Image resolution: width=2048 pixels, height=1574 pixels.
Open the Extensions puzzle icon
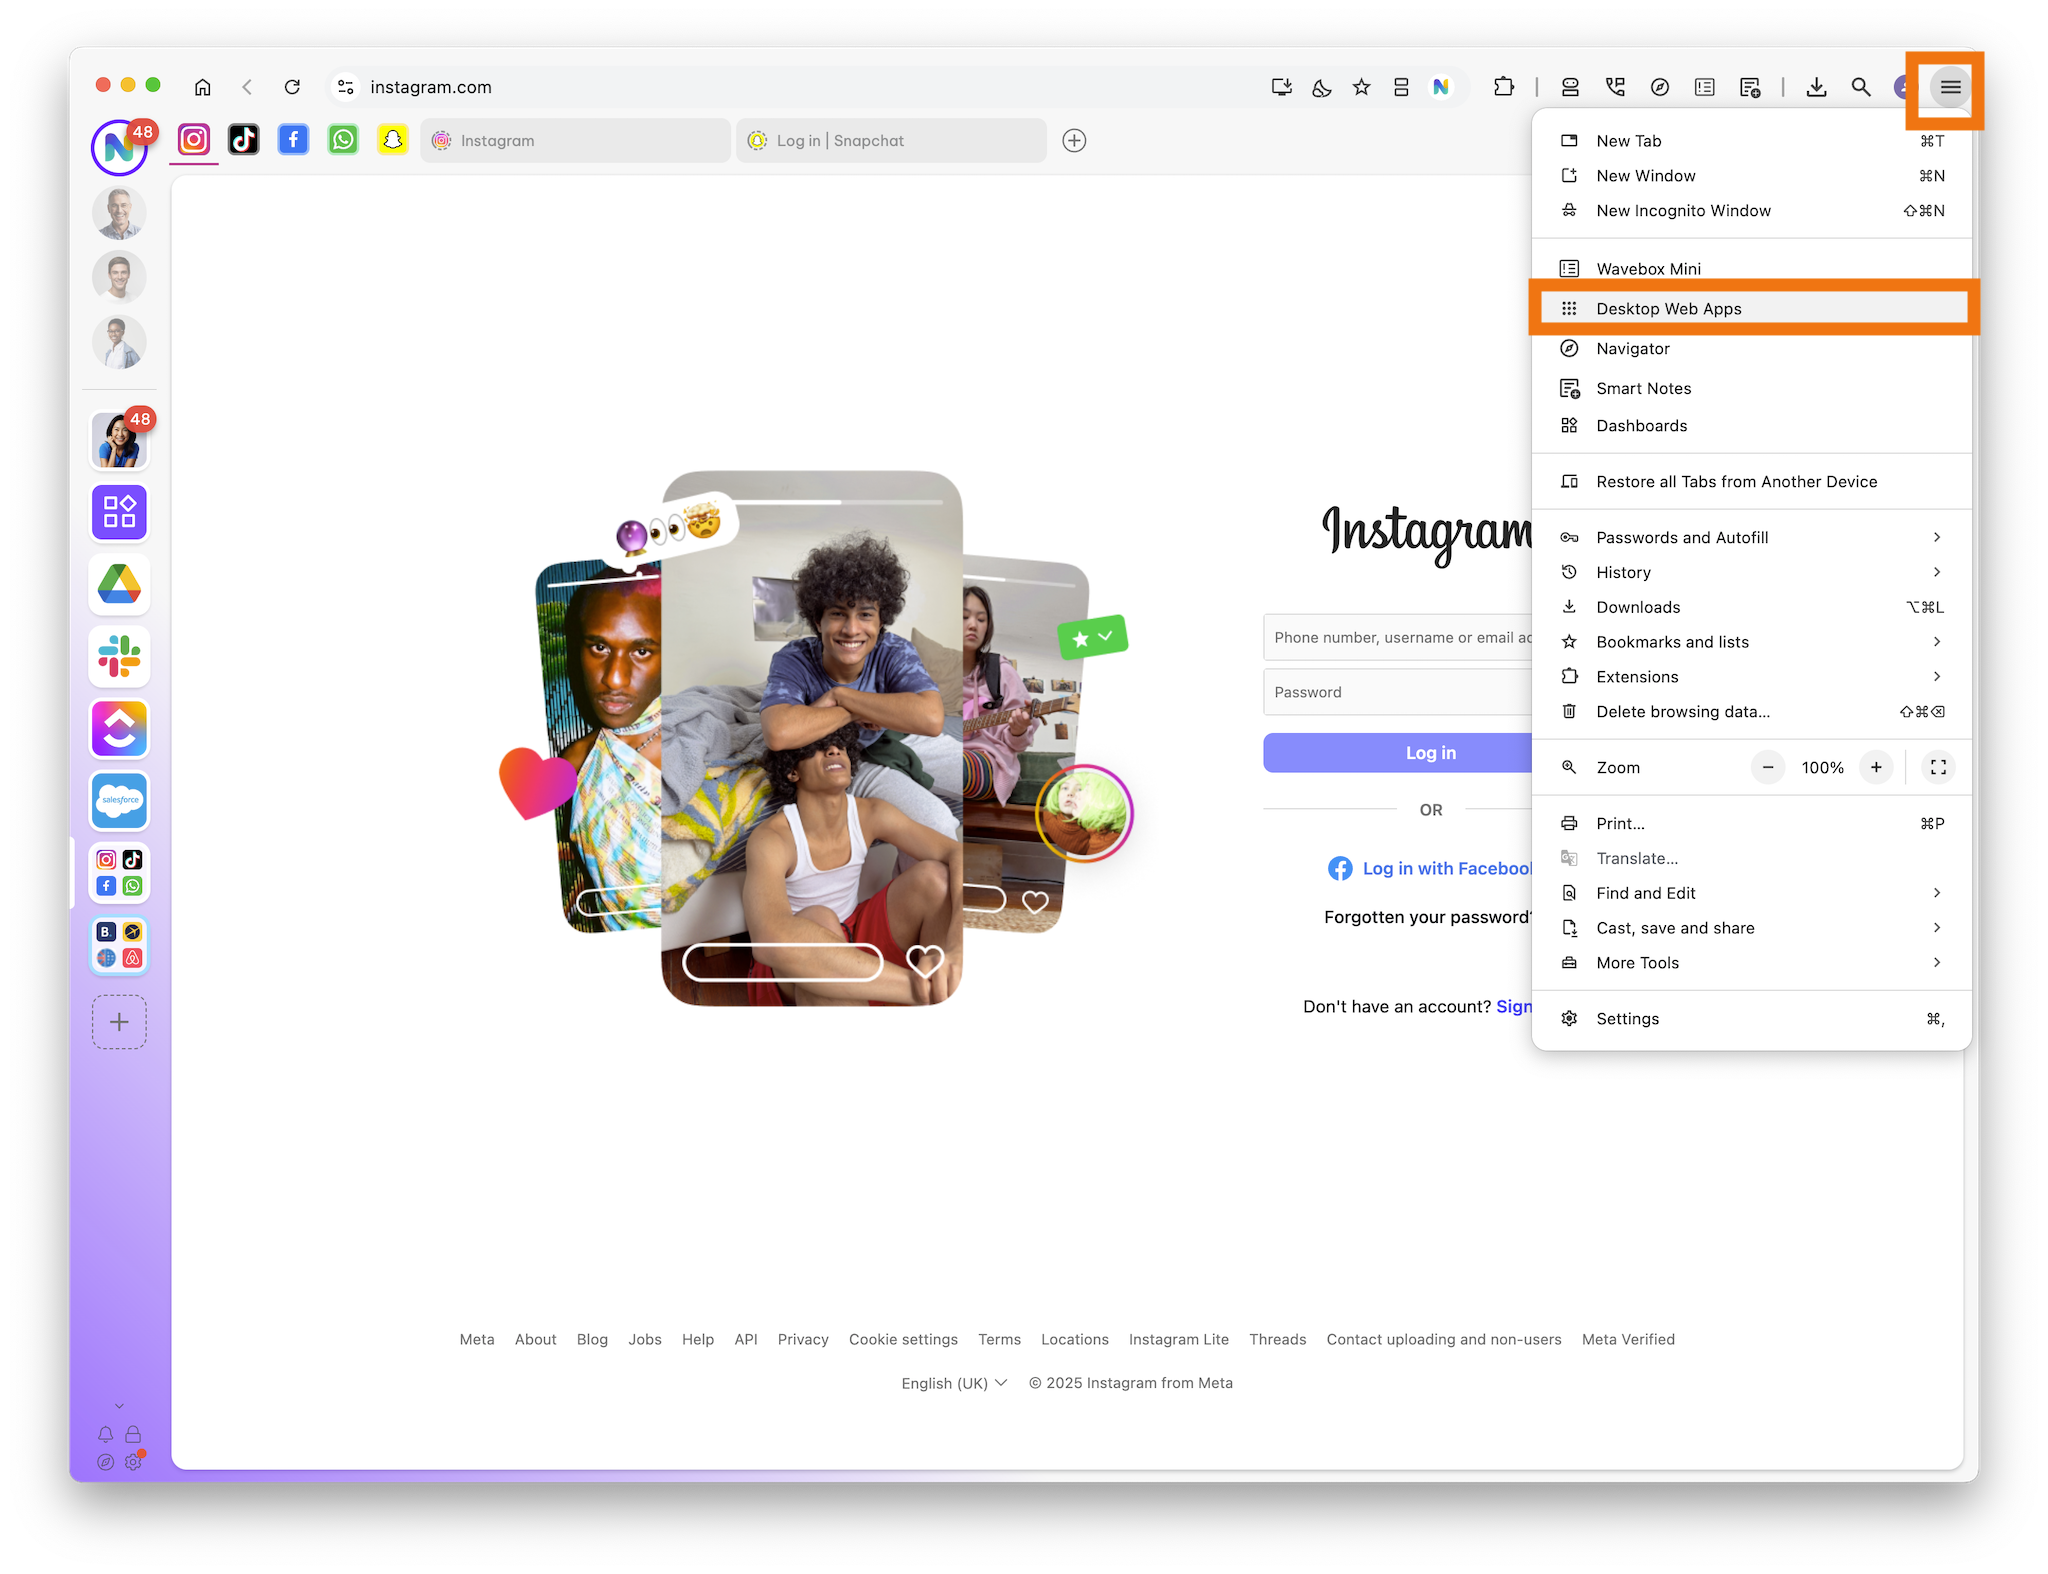[1503, 87]
